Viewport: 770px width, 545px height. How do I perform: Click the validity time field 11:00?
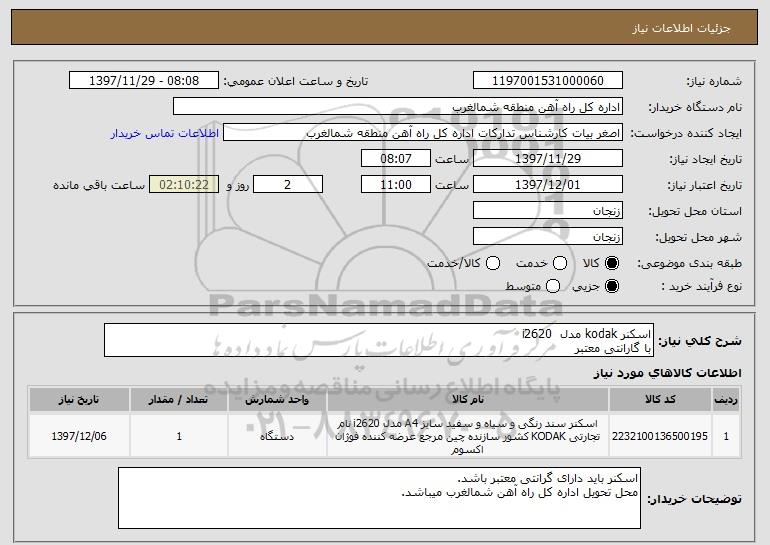pyautogui.click(x=396, y=185)
